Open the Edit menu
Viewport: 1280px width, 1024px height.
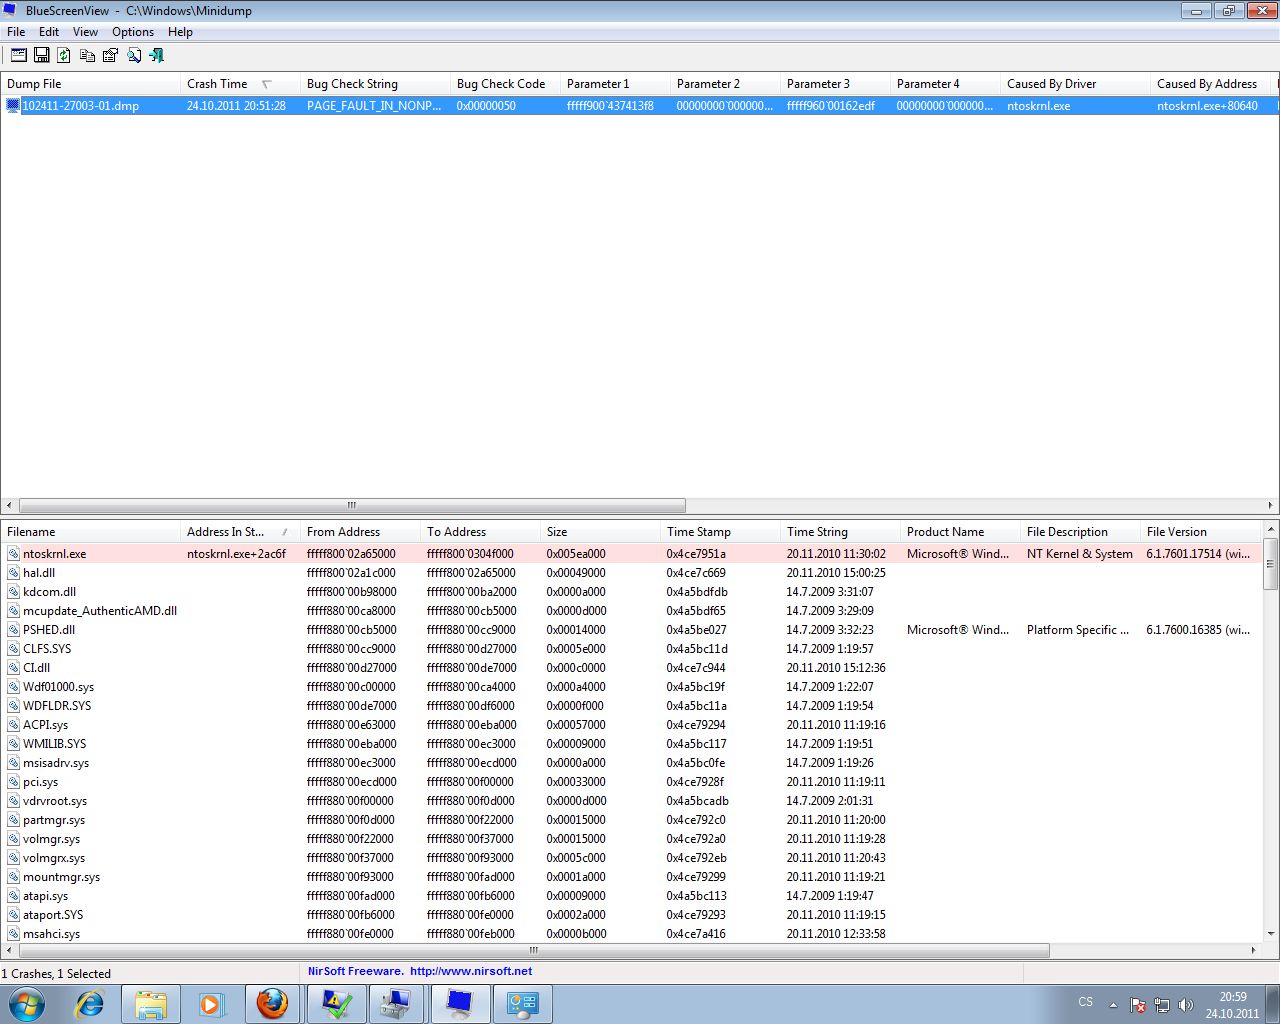point(49,32)
